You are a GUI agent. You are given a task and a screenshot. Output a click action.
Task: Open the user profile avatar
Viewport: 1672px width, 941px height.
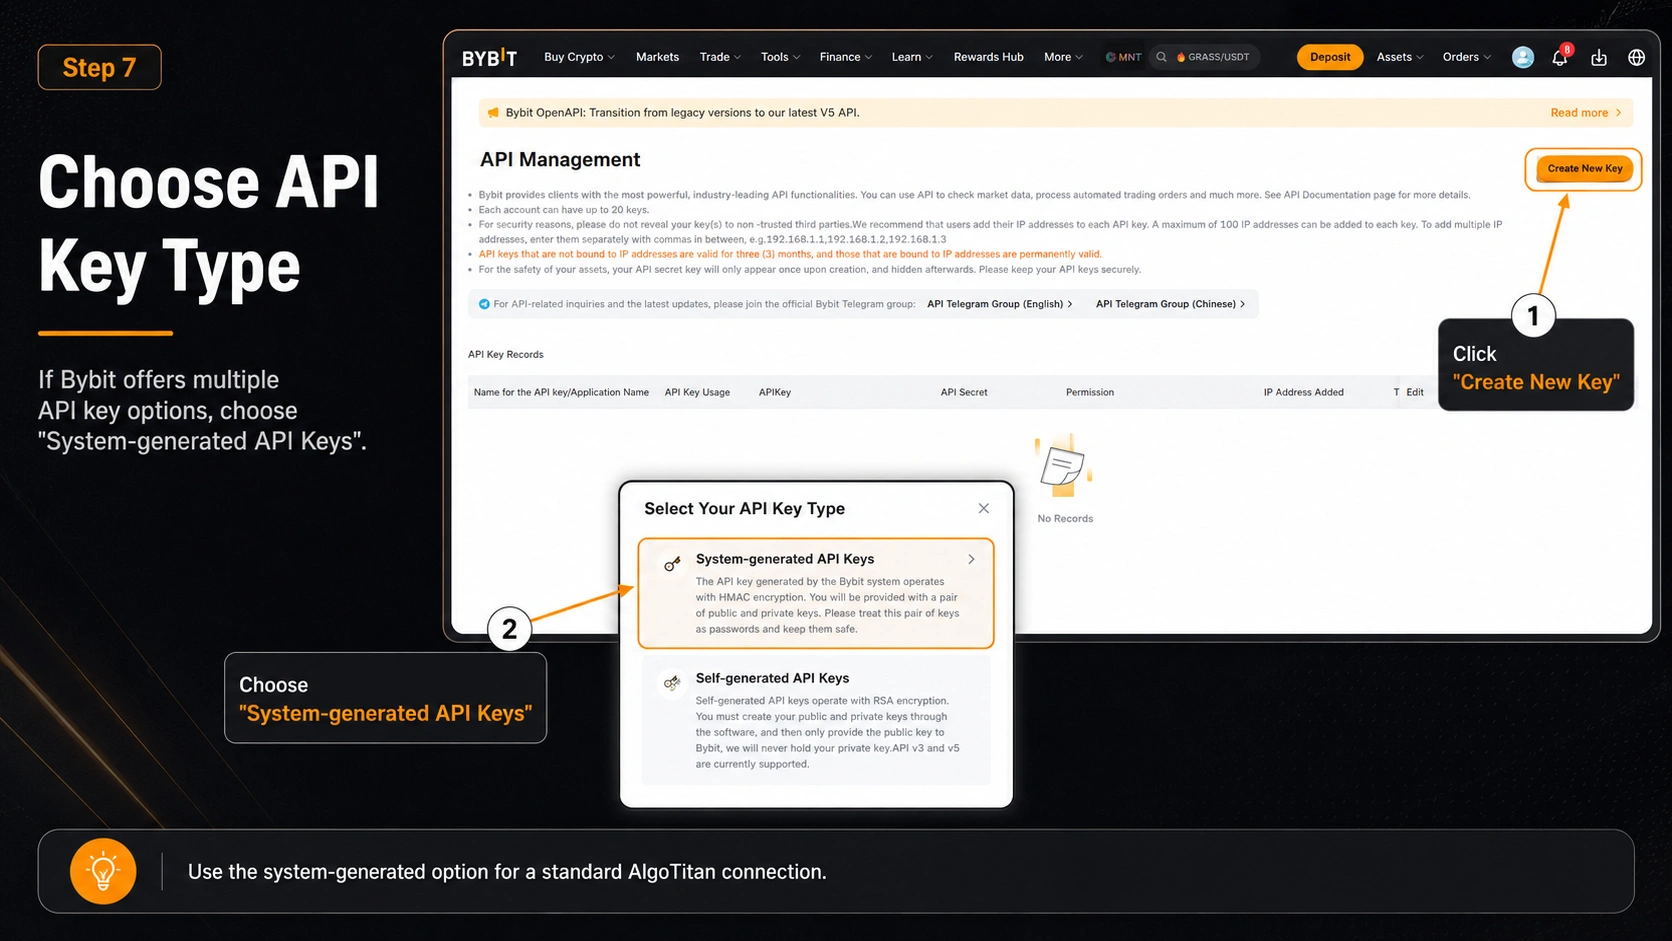pyautogui.click(x=1522, y=57)
